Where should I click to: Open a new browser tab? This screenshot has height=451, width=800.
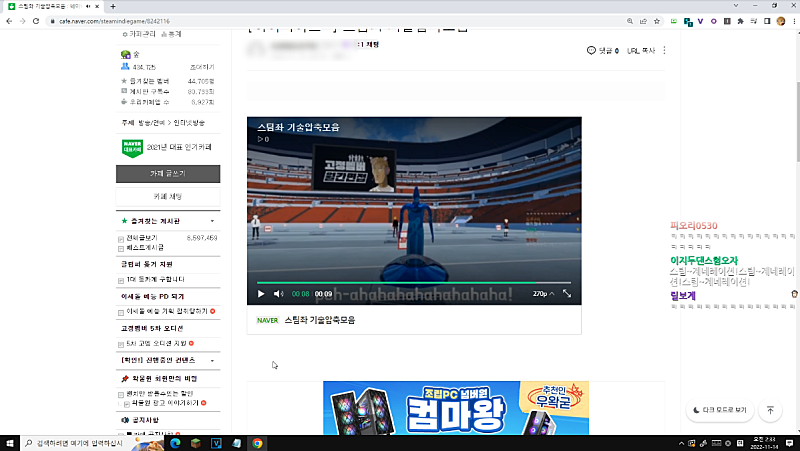(x=113, y=6)
